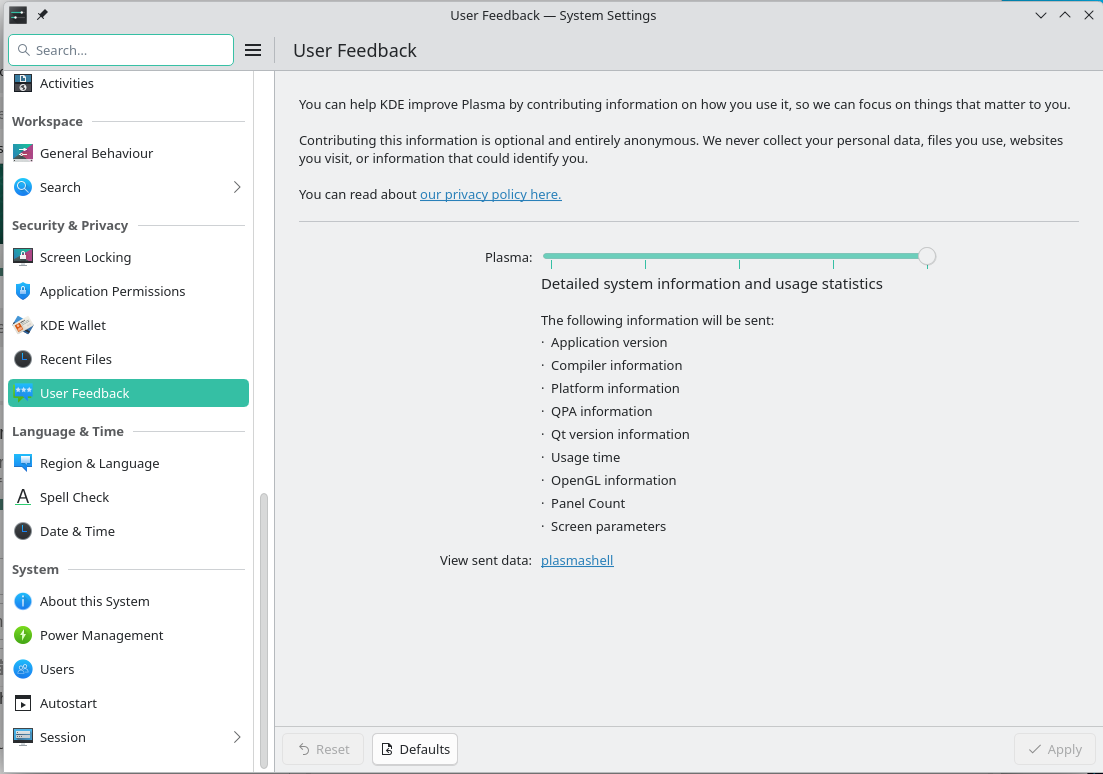1103x774 pixels.
Task: Open Recent Files sidebar label
Action: (x=76, y=359)
